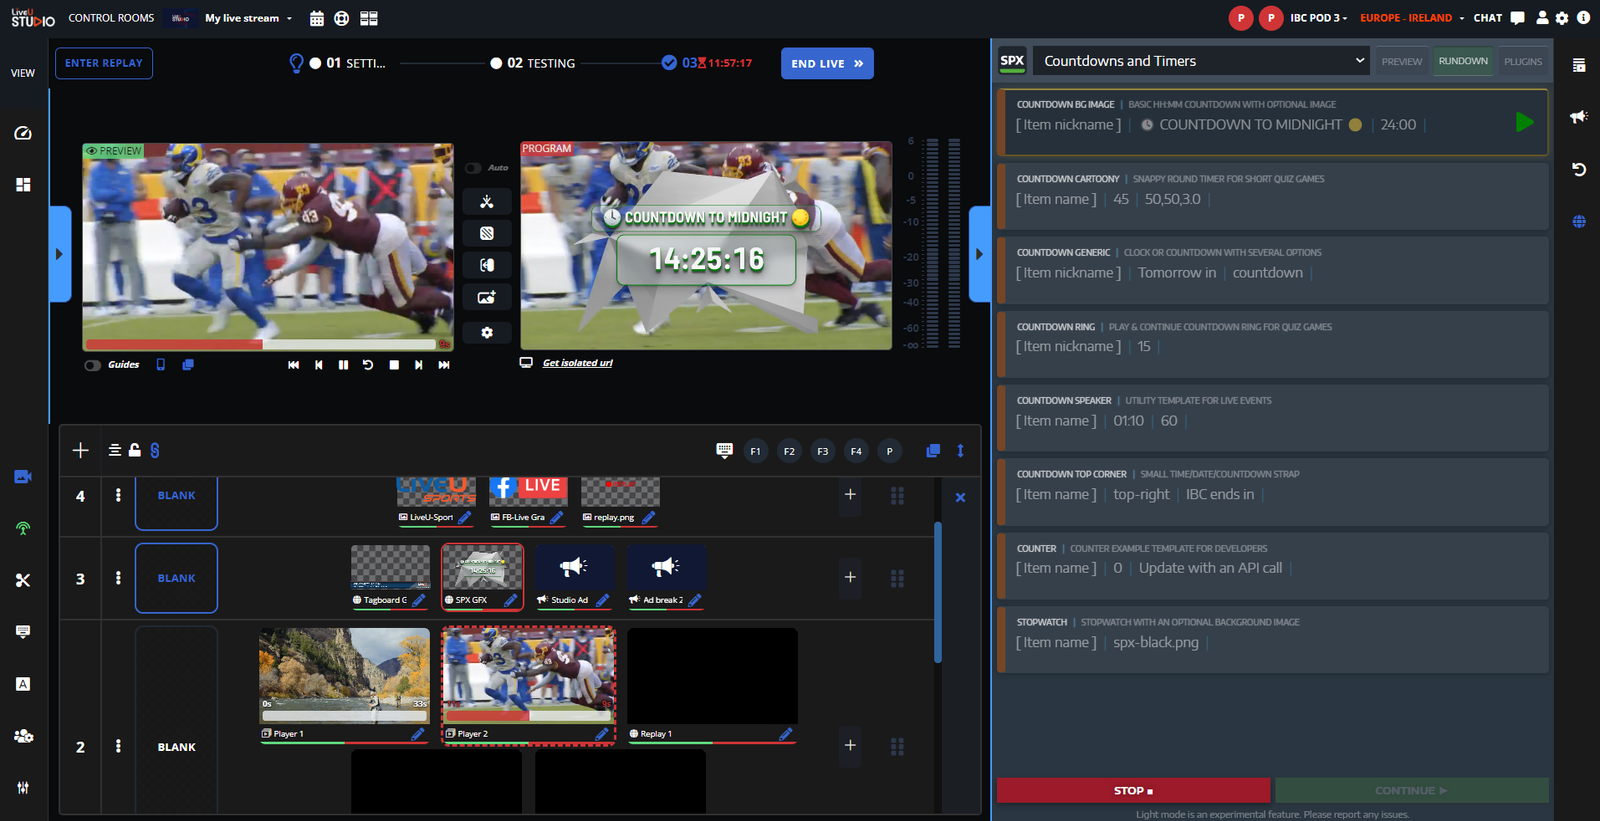The width and height of the screenshot is (1600, 821).
Task: Open the settings gear in top bar
Action: (x=1562, y=18)
